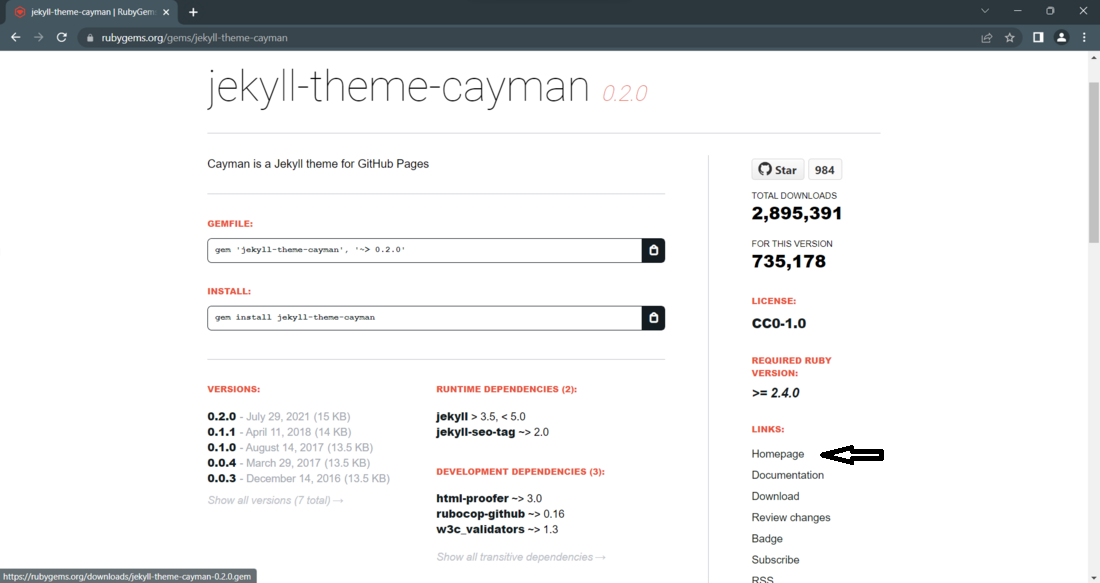Click the jekyll-theme-cayman page title
This screenshot has height=583, width=1100.
click(x=398, y=87)
